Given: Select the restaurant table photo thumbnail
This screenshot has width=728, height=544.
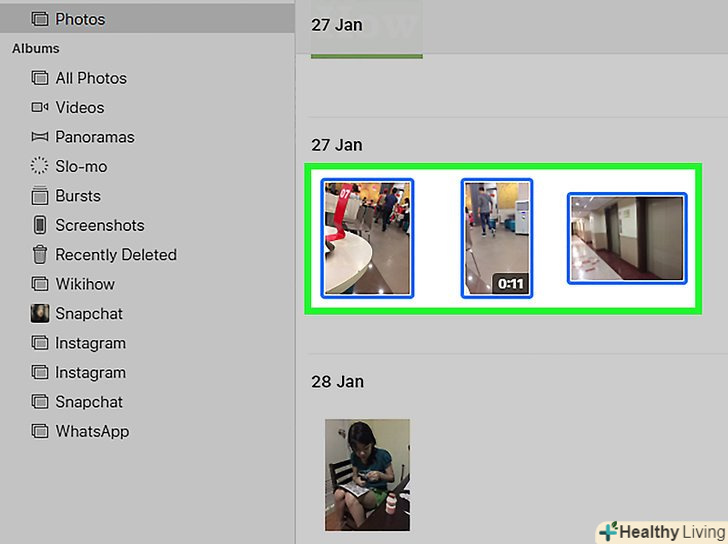Looking at the screenshot, I should 367,238.
